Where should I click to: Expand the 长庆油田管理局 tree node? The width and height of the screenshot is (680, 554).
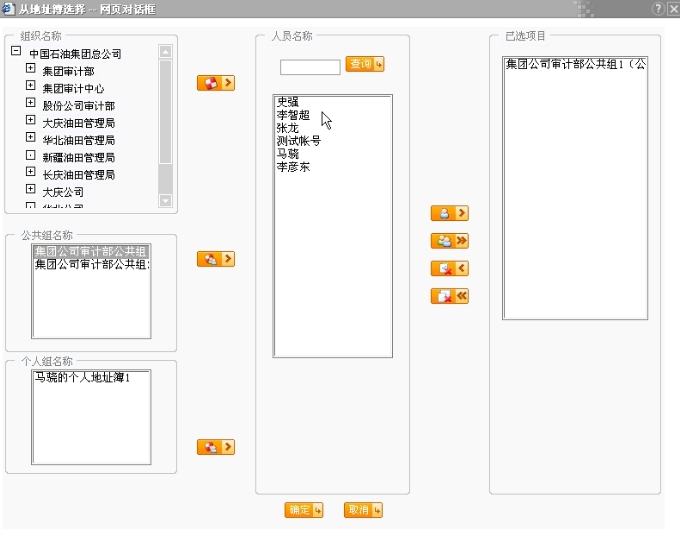[30, 173]
